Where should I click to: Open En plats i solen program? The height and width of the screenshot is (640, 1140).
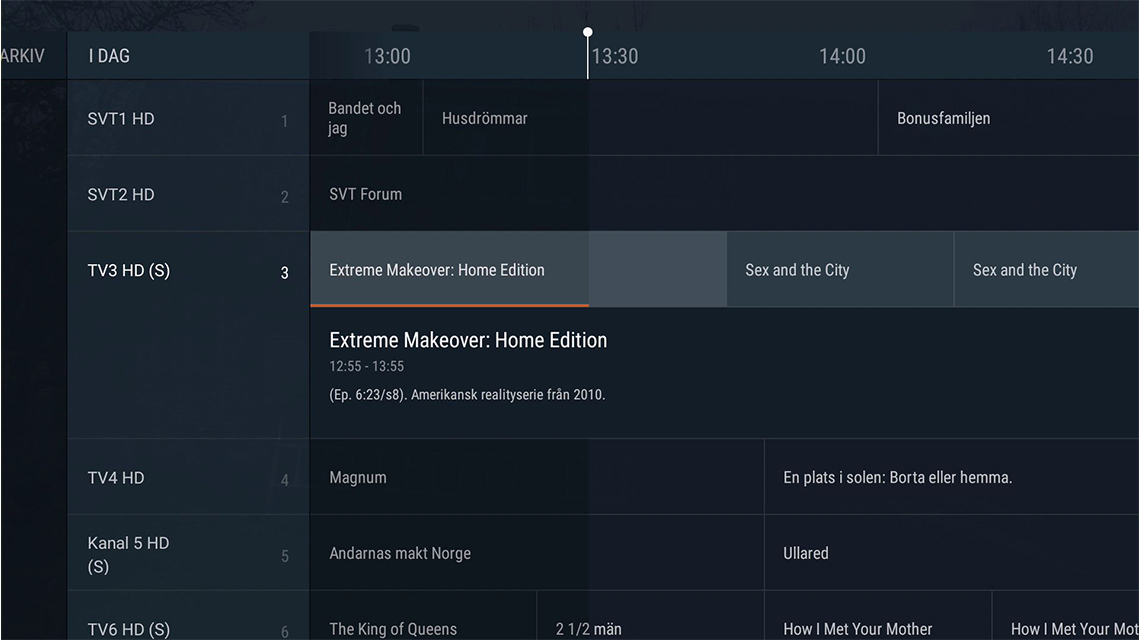[x=951, y=478]
